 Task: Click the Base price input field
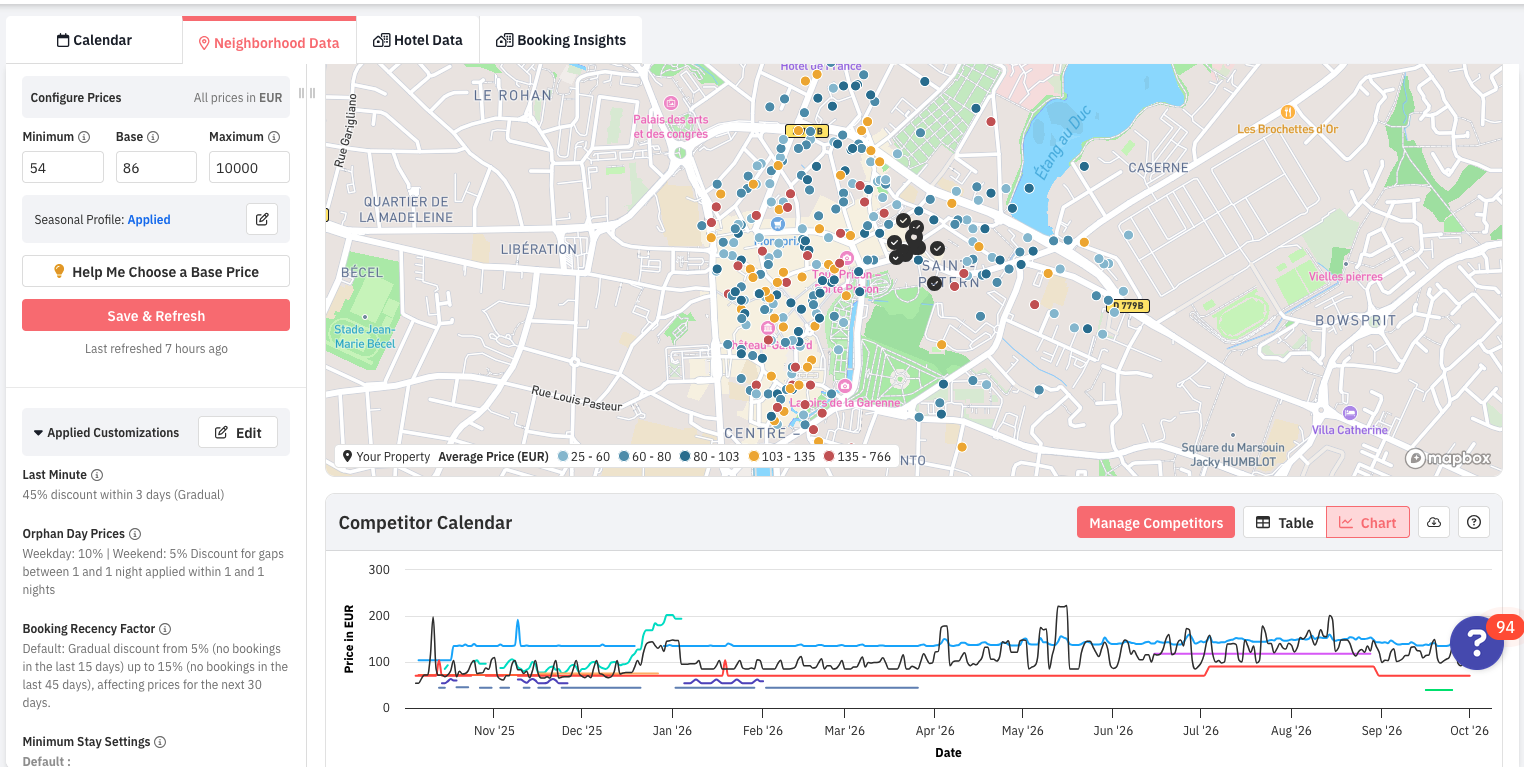pyautogui.click(x=156, y=168)
